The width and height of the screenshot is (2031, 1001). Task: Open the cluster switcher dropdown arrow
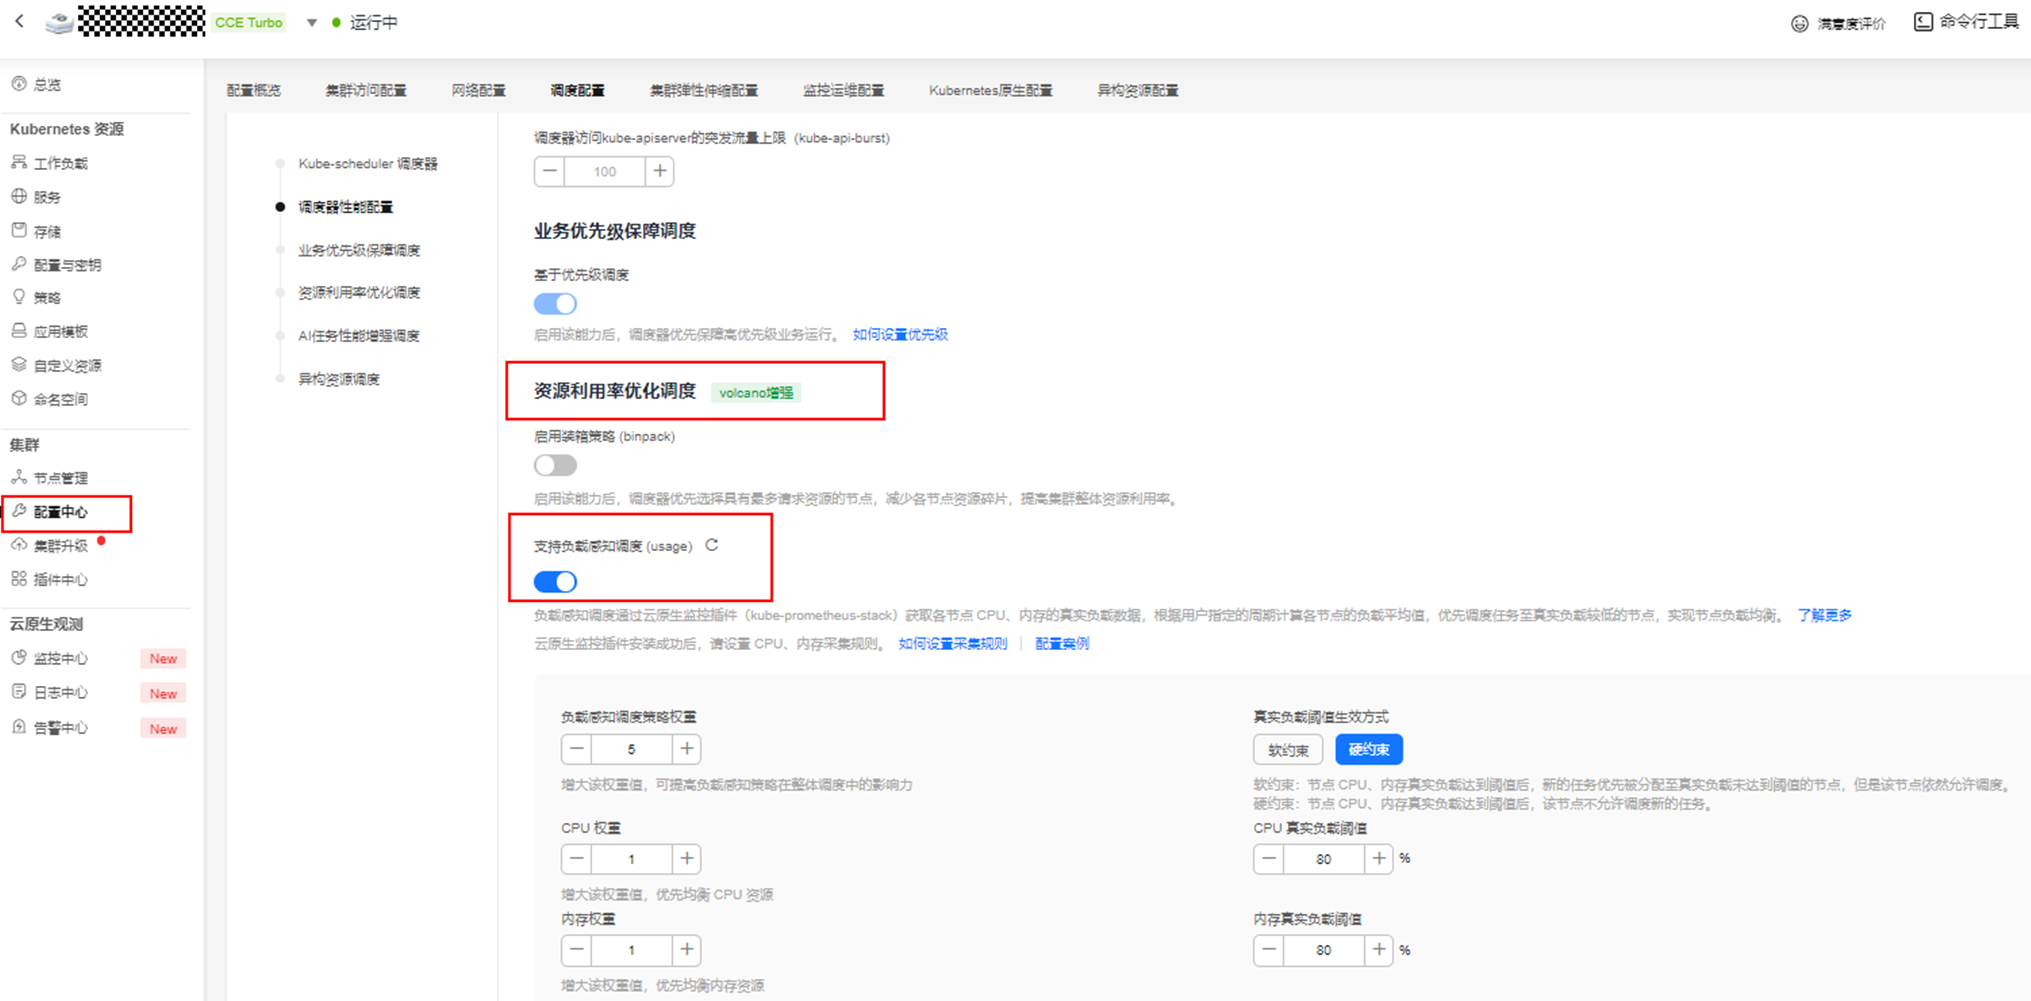tap(312, 22)
